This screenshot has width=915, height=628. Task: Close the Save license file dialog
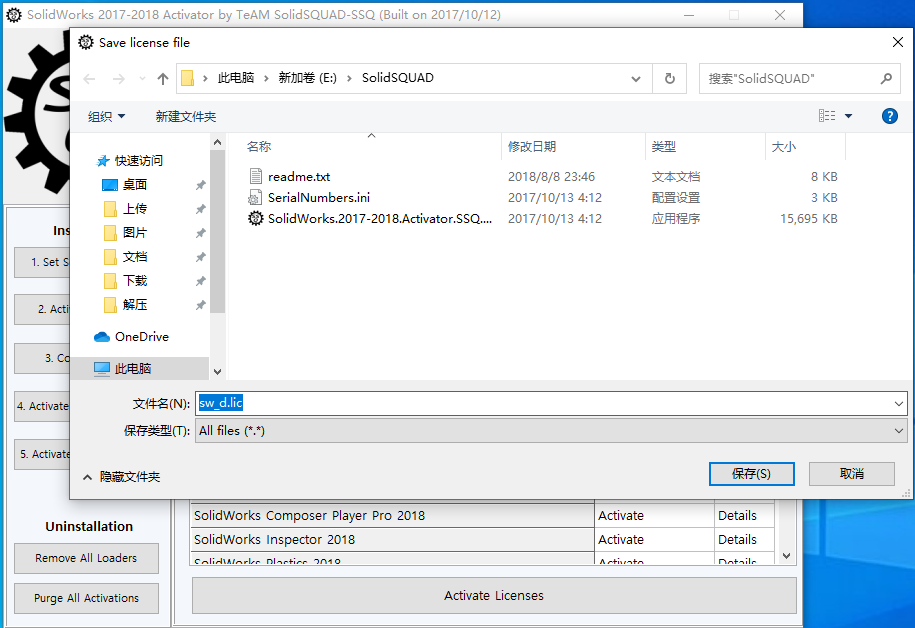(897, 42)
